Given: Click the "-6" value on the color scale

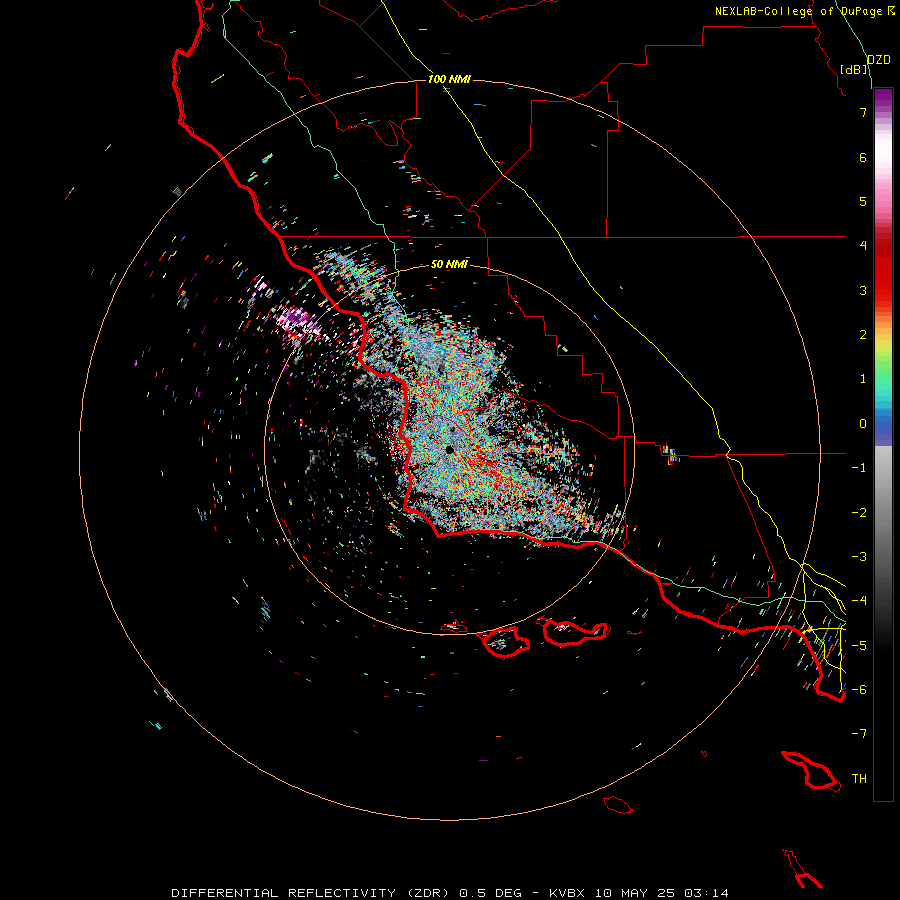Looking at the screenshot, I should point(859,690).
